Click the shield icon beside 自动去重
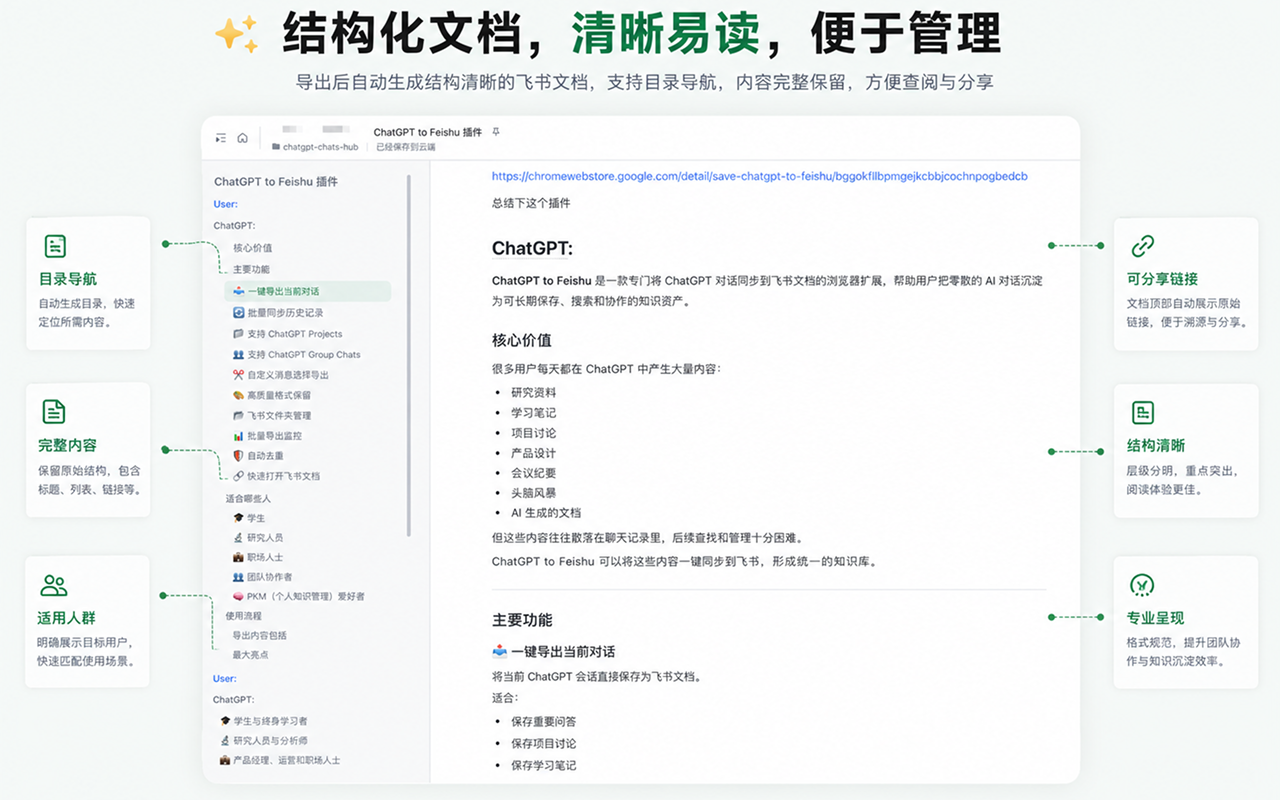The height and width of the screenshot is (800, 1280). [x=238, y=456]
